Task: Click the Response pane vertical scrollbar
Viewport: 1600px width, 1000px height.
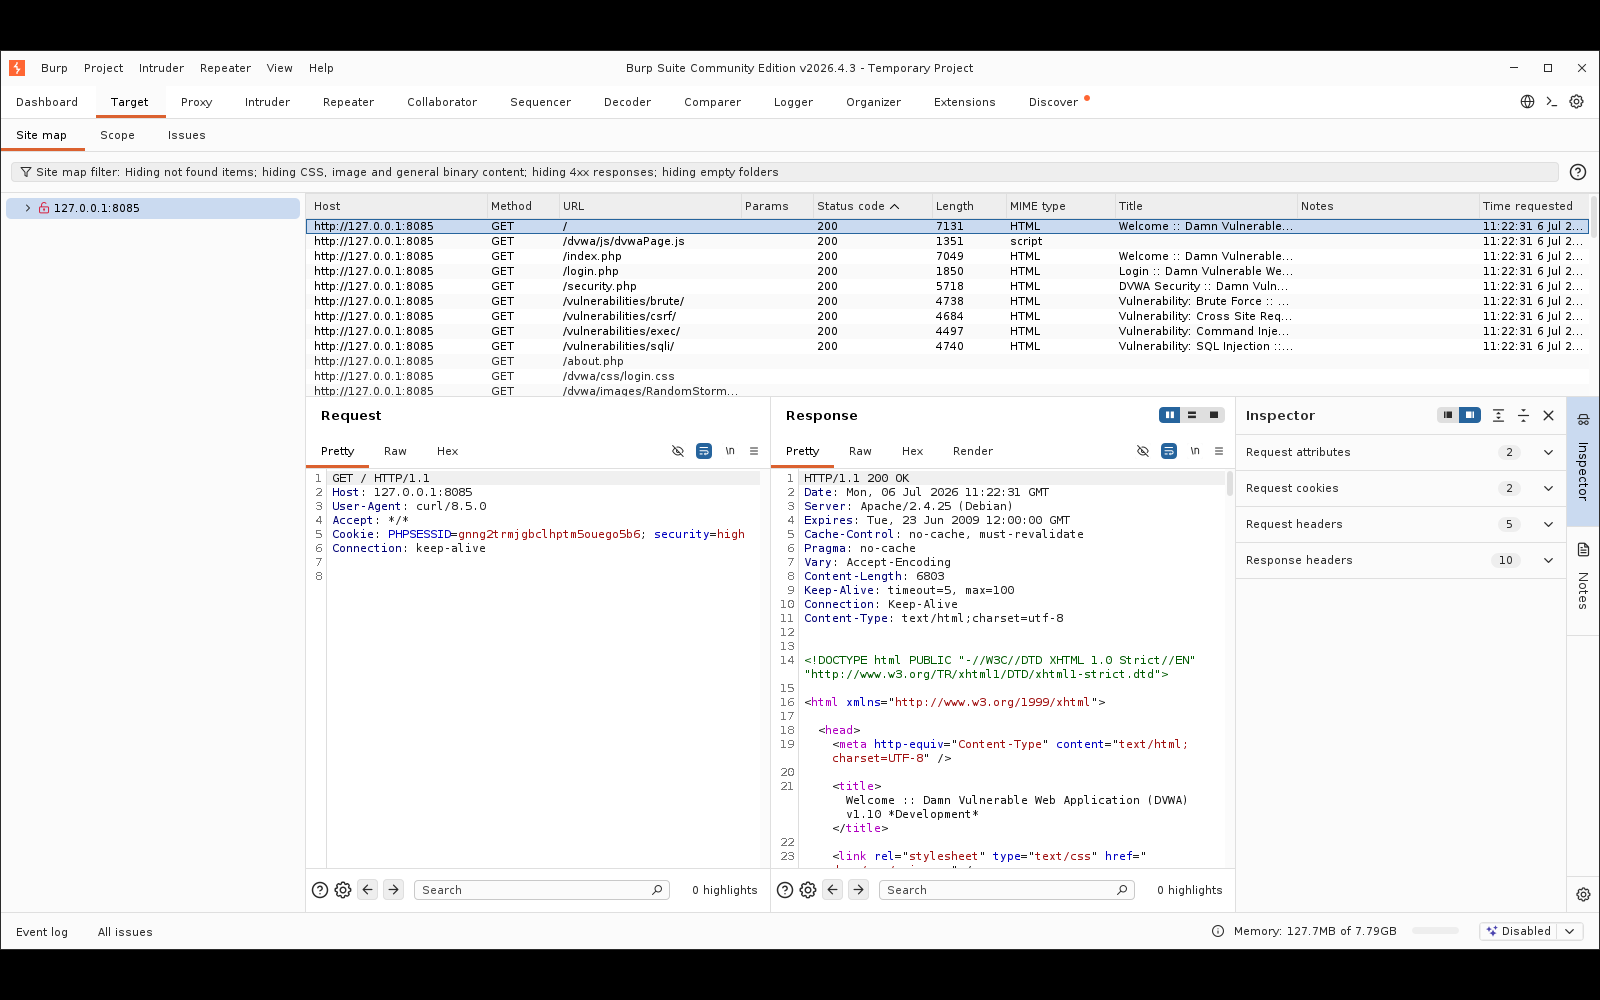Action: [1230, 484]
